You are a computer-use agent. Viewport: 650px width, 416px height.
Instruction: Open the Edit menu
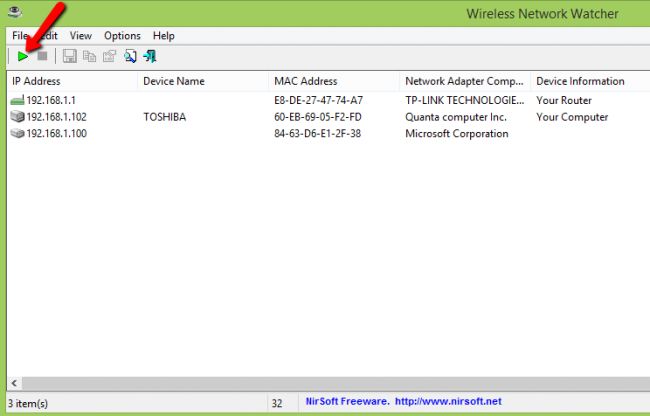[48, 36]
